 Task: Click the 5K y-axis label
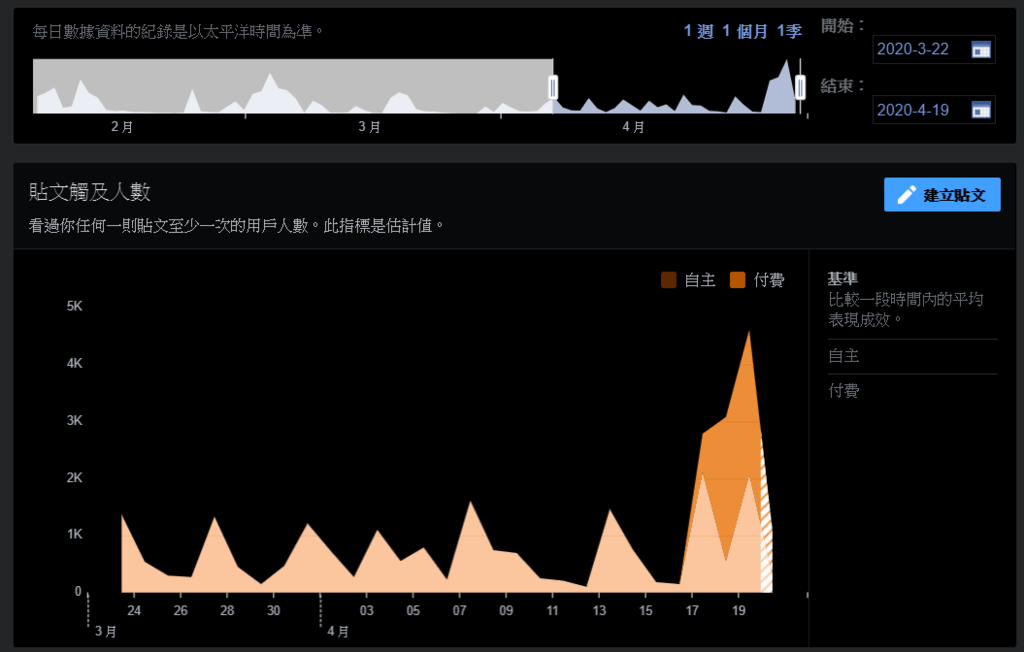coord(74,306)
